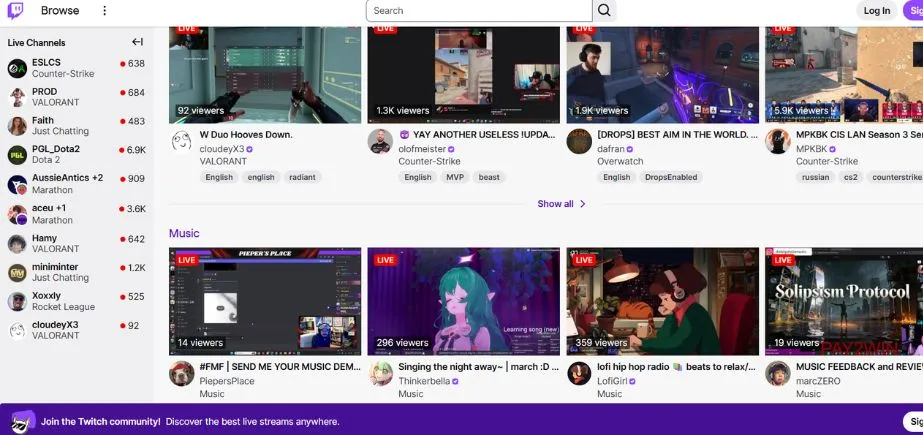The width and height of the screenshot is (923, 435).
Task: Open miniminter channel avatar
Action: (17, 273)
